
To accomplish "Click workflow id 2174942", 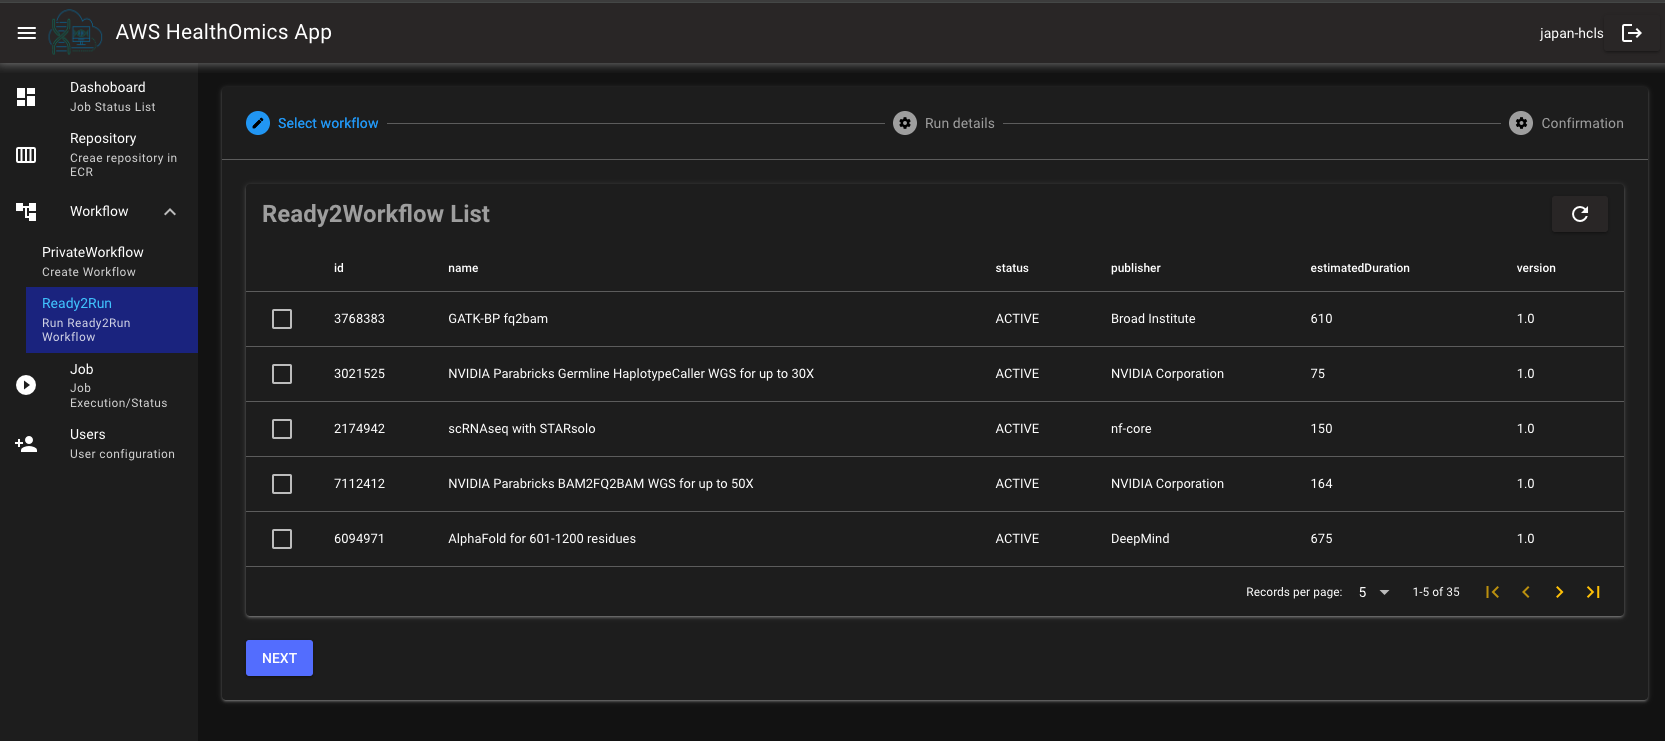I will point(359,429).
